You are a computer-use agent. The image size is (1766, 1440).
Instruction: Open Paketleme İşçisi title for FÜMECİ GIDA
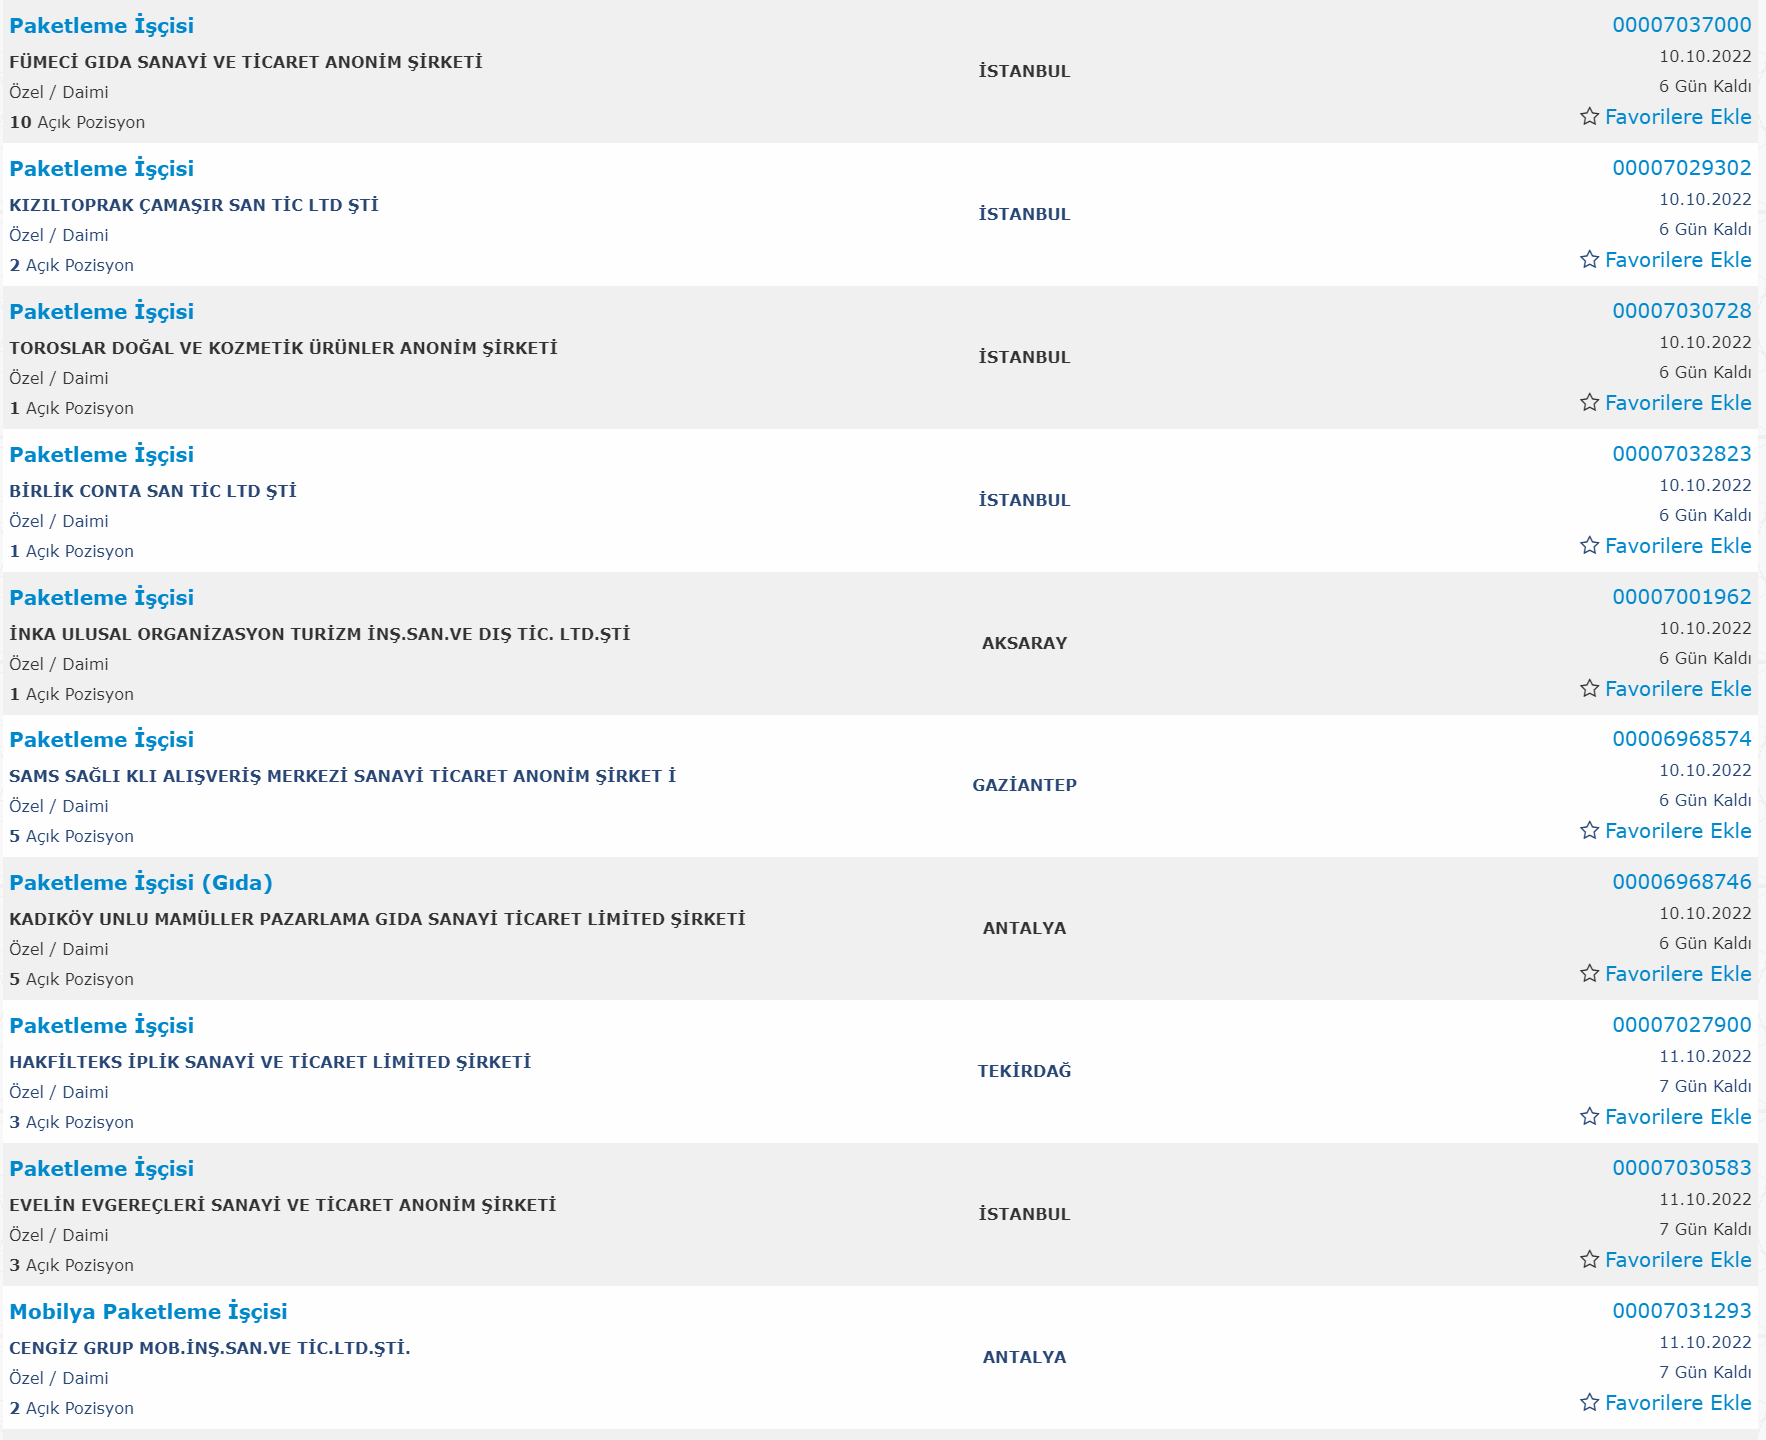point(101,26)
